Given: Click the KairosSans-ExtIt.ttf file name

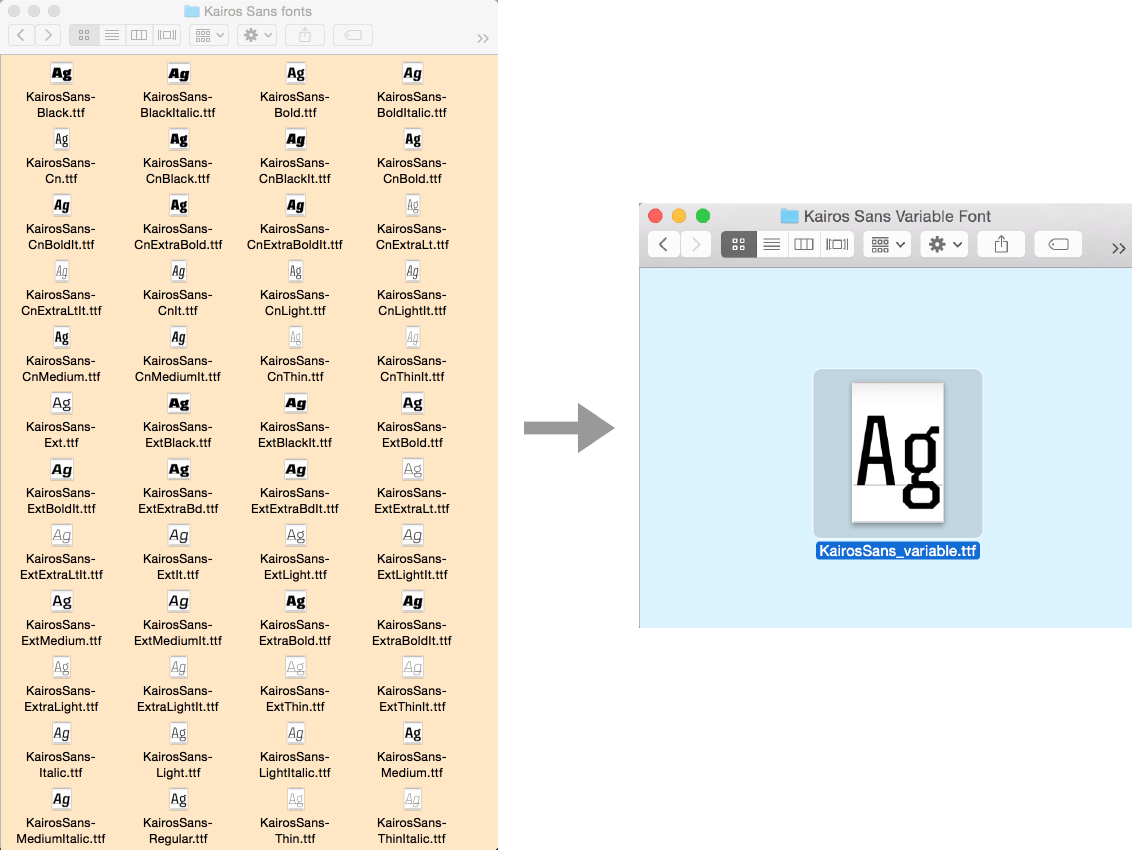Looking at the screenshot, I should coord(178,567).
